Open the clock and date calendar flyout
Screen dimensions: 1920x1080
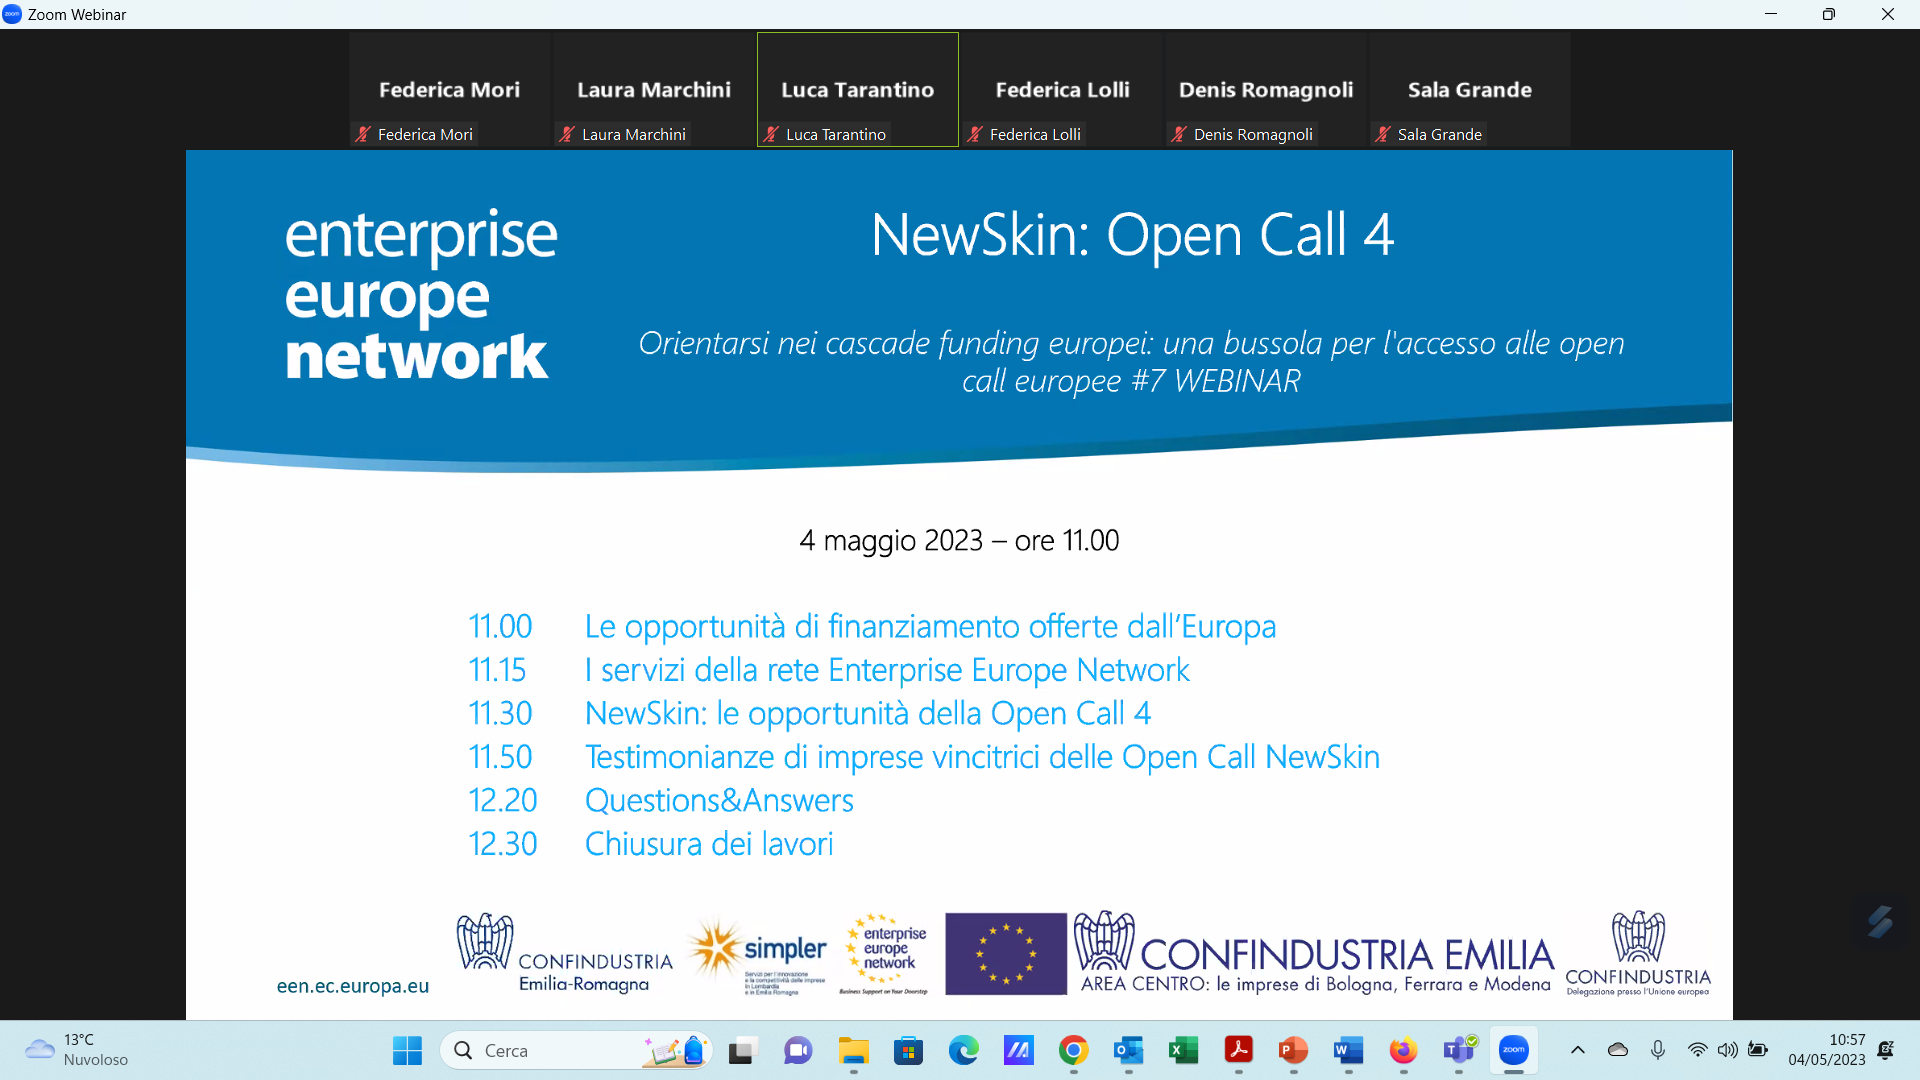point(1826,1050)
